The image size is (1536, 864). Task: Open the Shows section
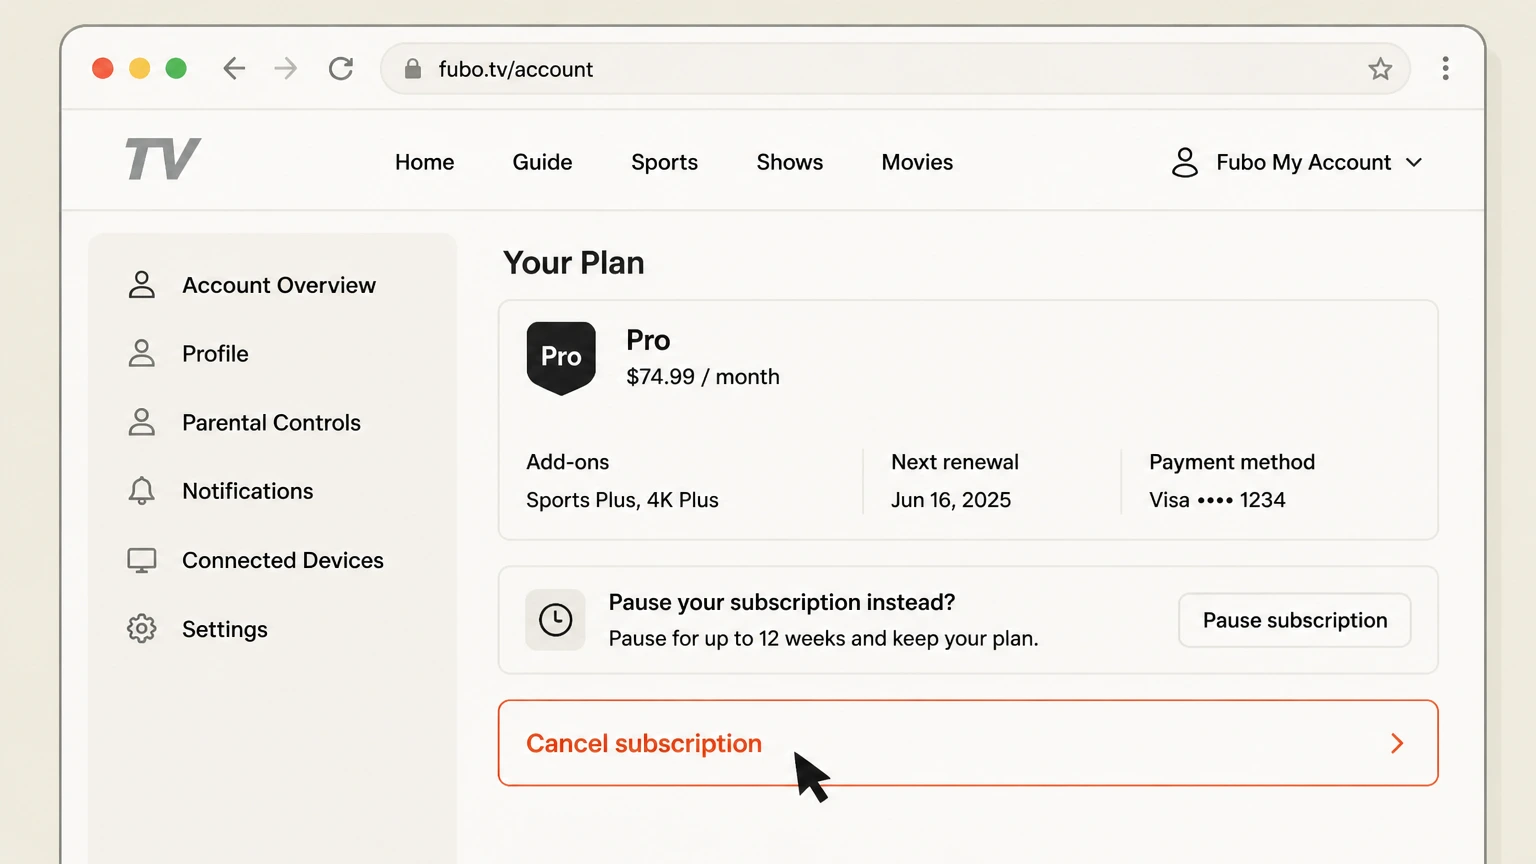tap(789, 162)
